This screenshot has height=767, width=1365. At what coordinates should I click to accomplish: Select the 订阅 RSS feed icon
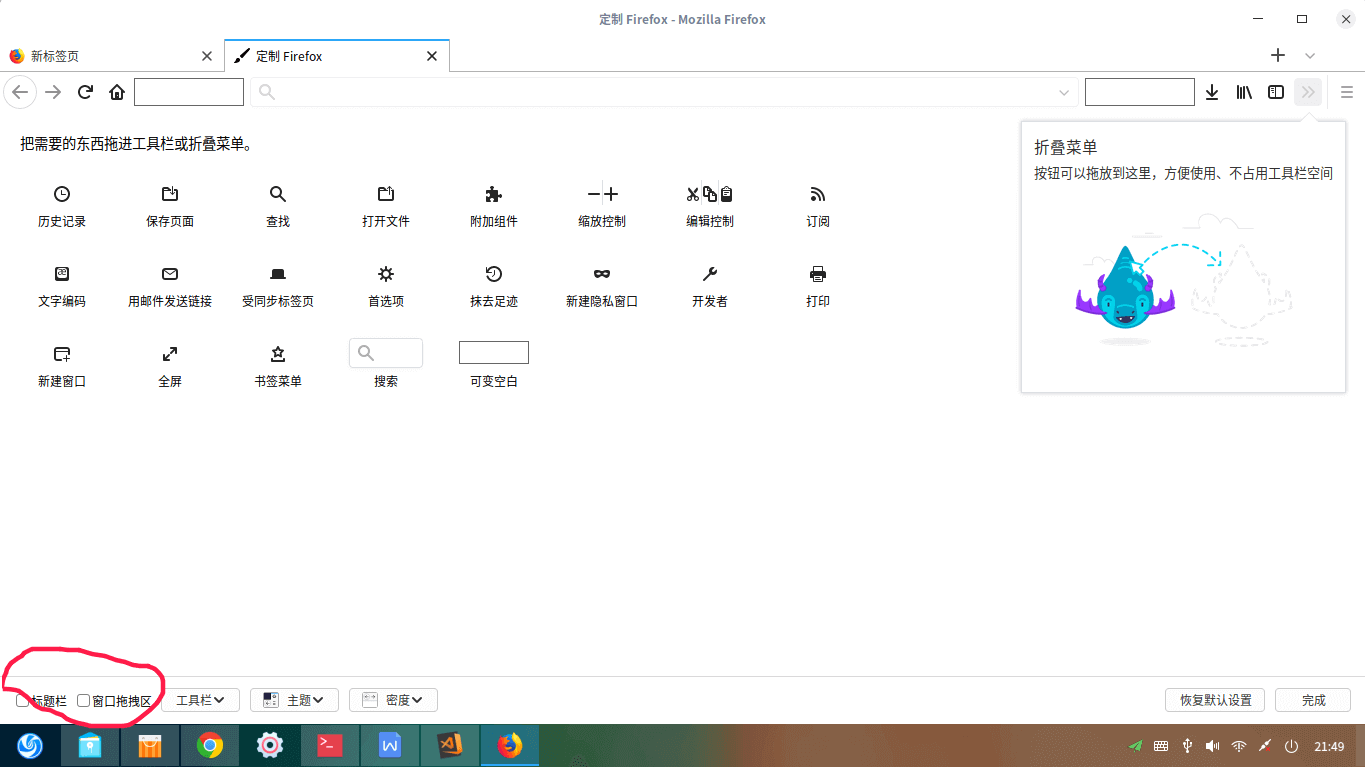point(817,194)
